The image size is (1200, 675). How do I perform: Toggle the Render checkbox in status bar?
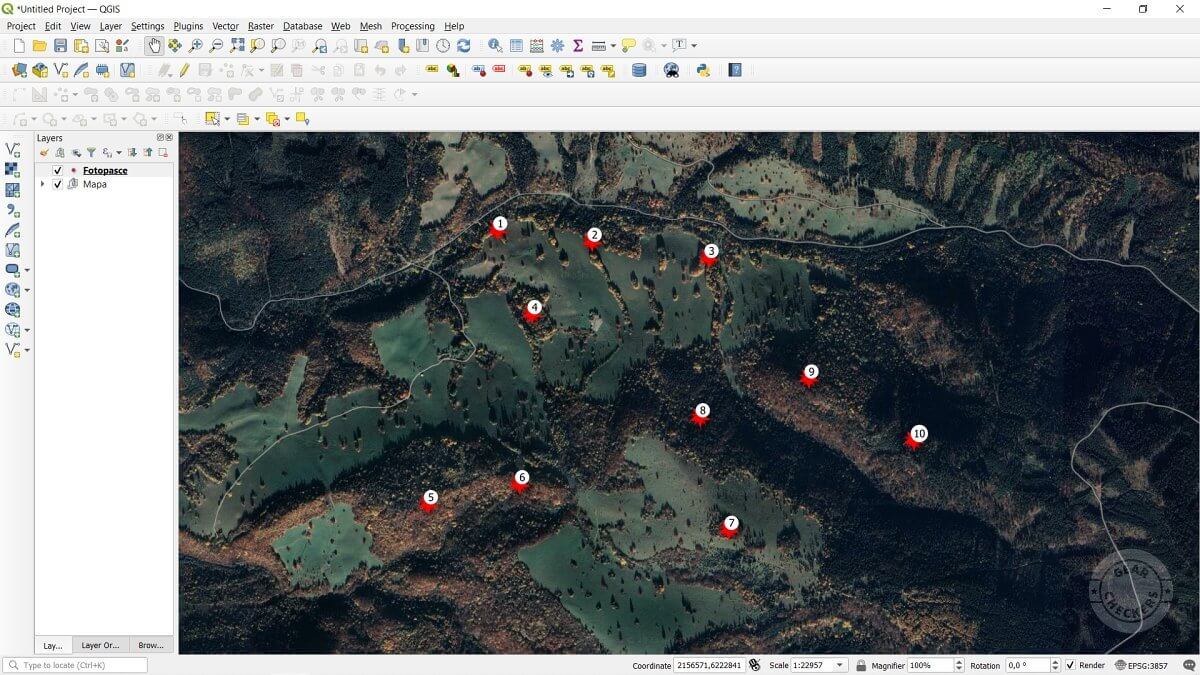(x=1070, y=665)
